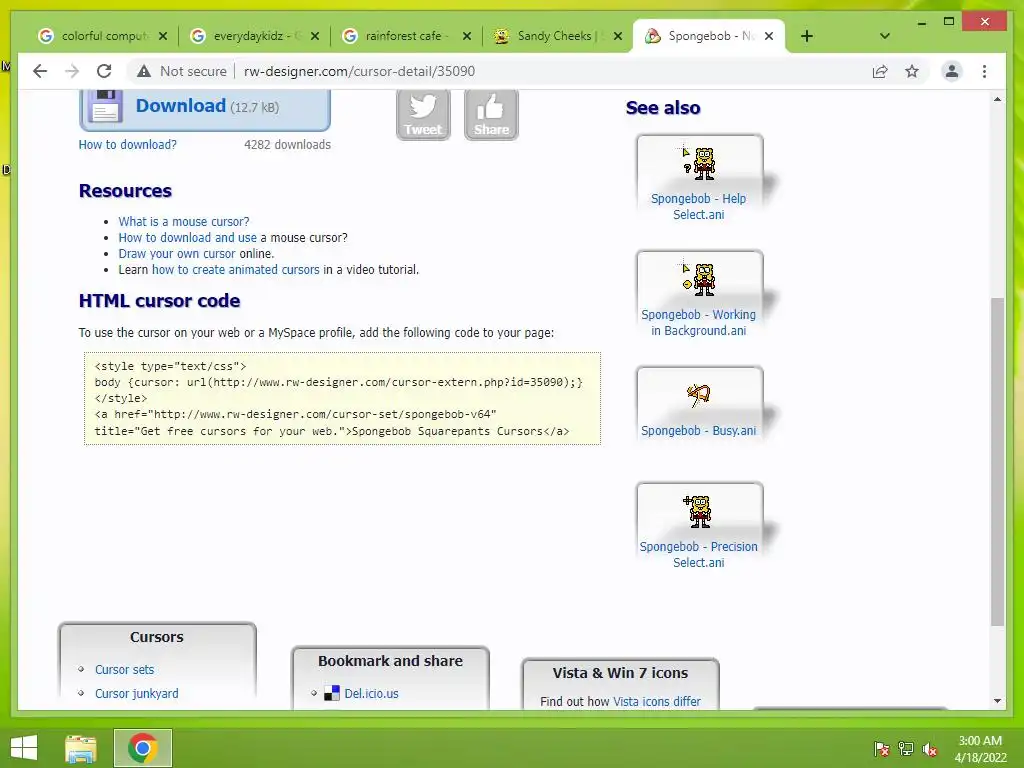Click the browser forward arrow

point(72,71)
